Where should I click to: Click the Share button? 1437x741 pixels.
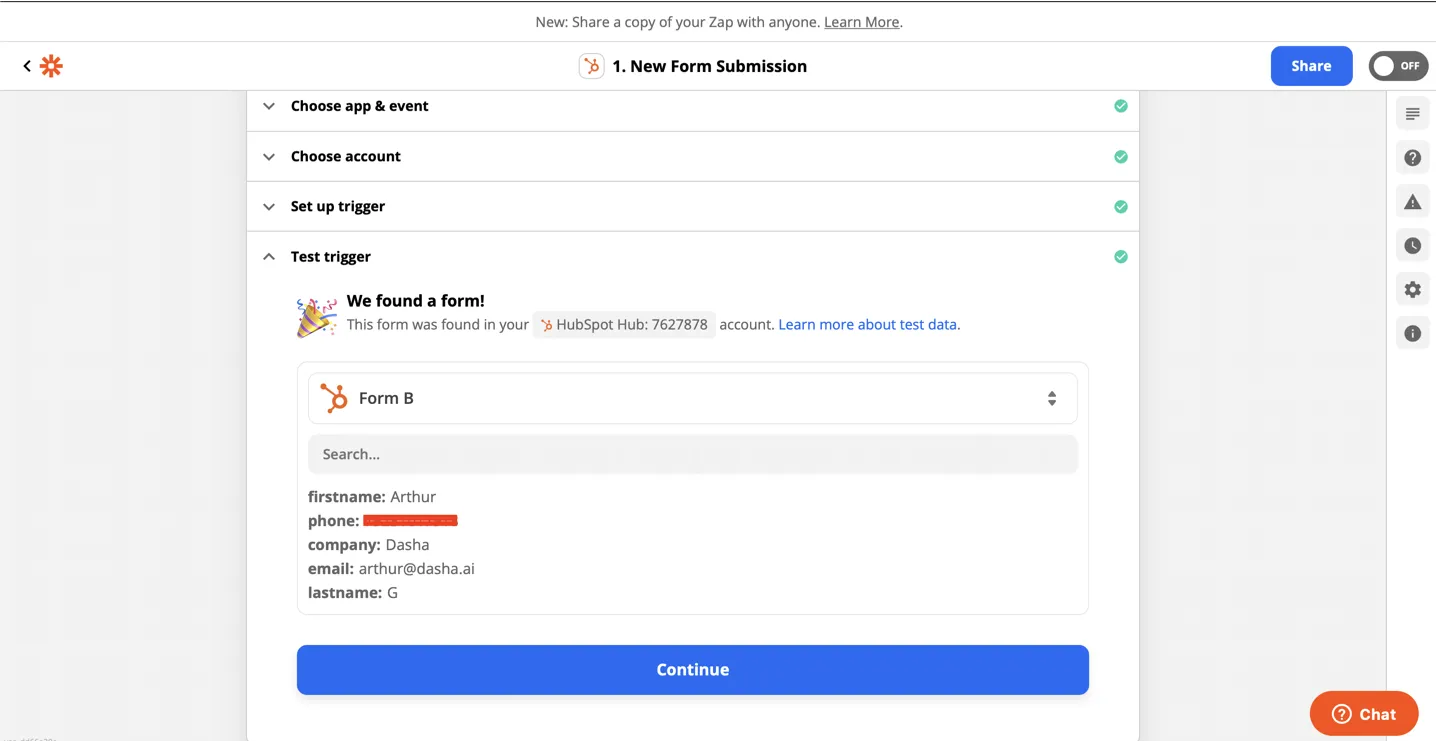[1311, 66]
